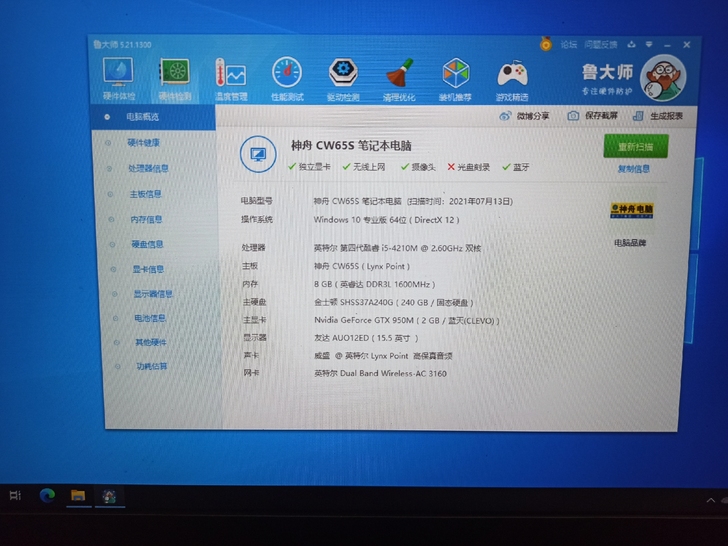The height and width of the screenshot is (546, 728).
Task: Open 内存信息 sidebar item
Action: (146, 219)
